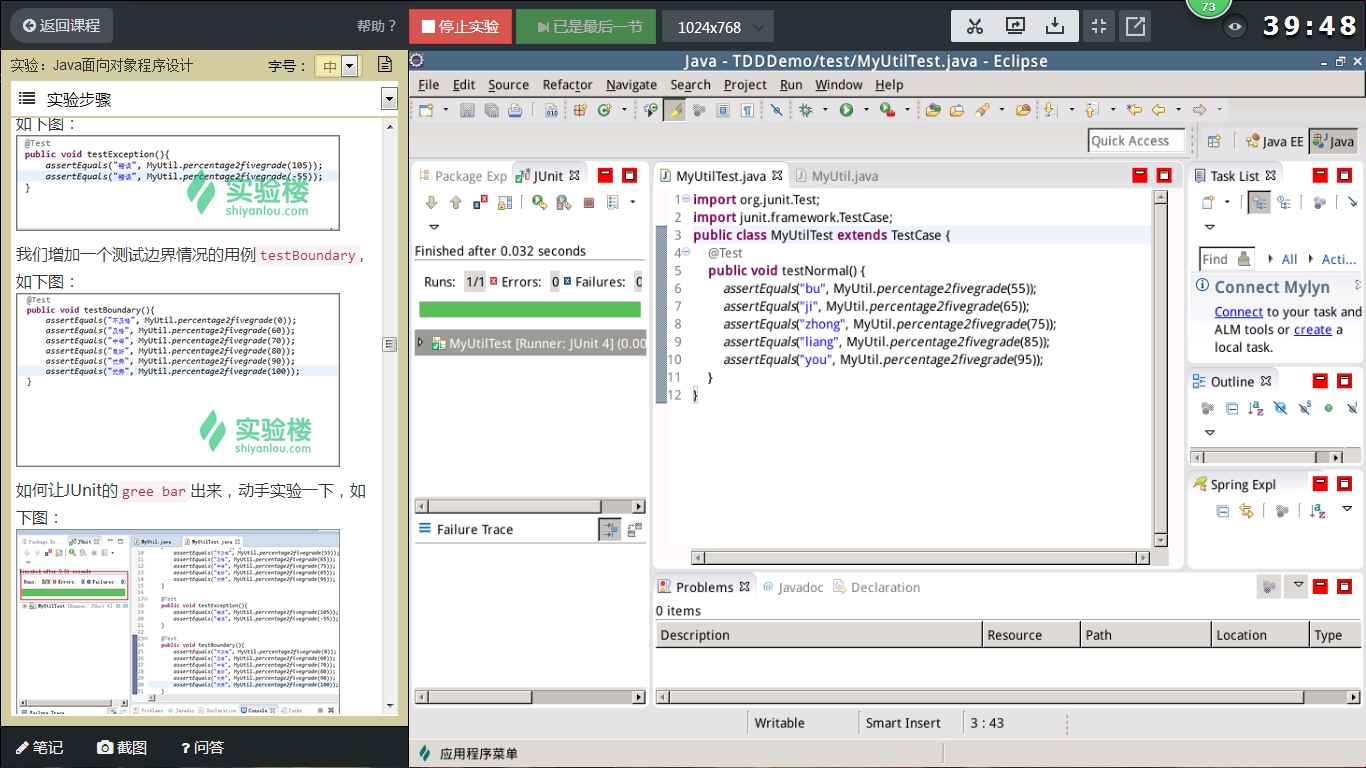Click Last Edit Location arrow icon

click(1134, 110)
